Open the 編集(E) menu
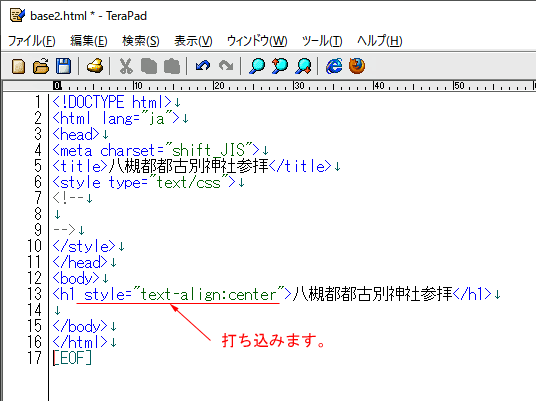Screen dimensions: 536x401 click(89, 41)
